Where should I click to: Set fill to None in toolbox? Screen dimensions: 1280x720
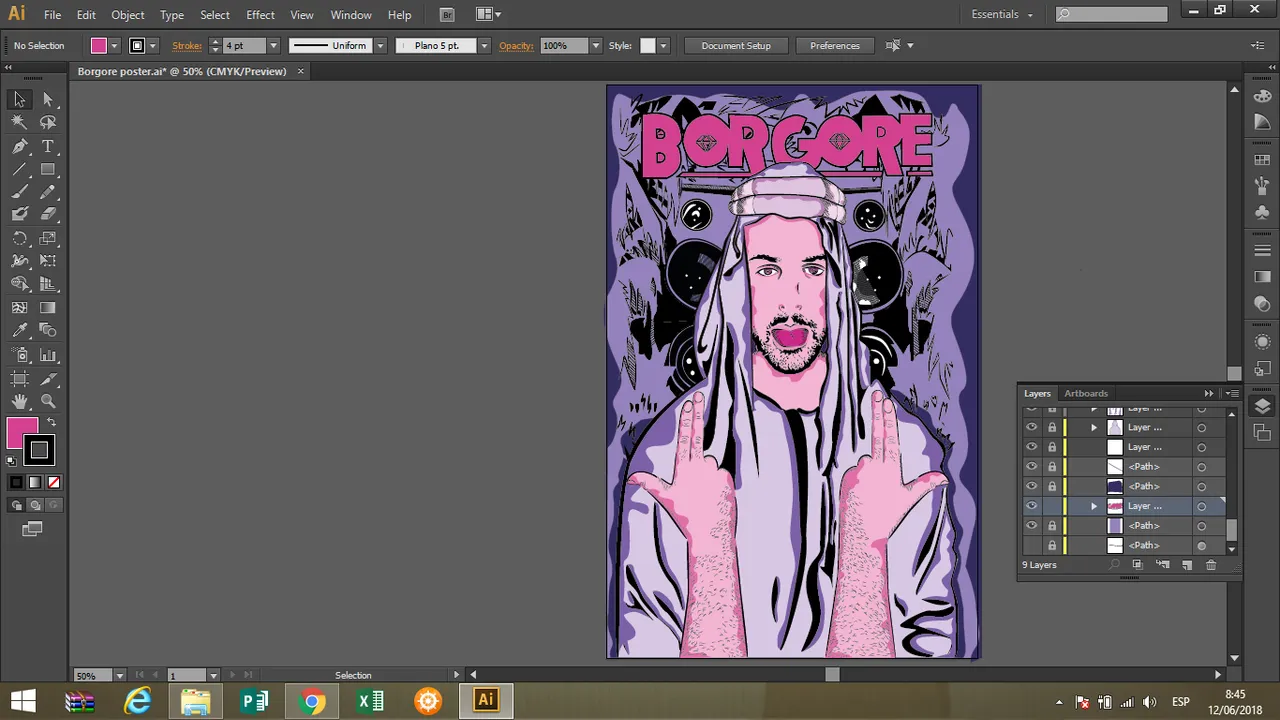click(54, 482)
